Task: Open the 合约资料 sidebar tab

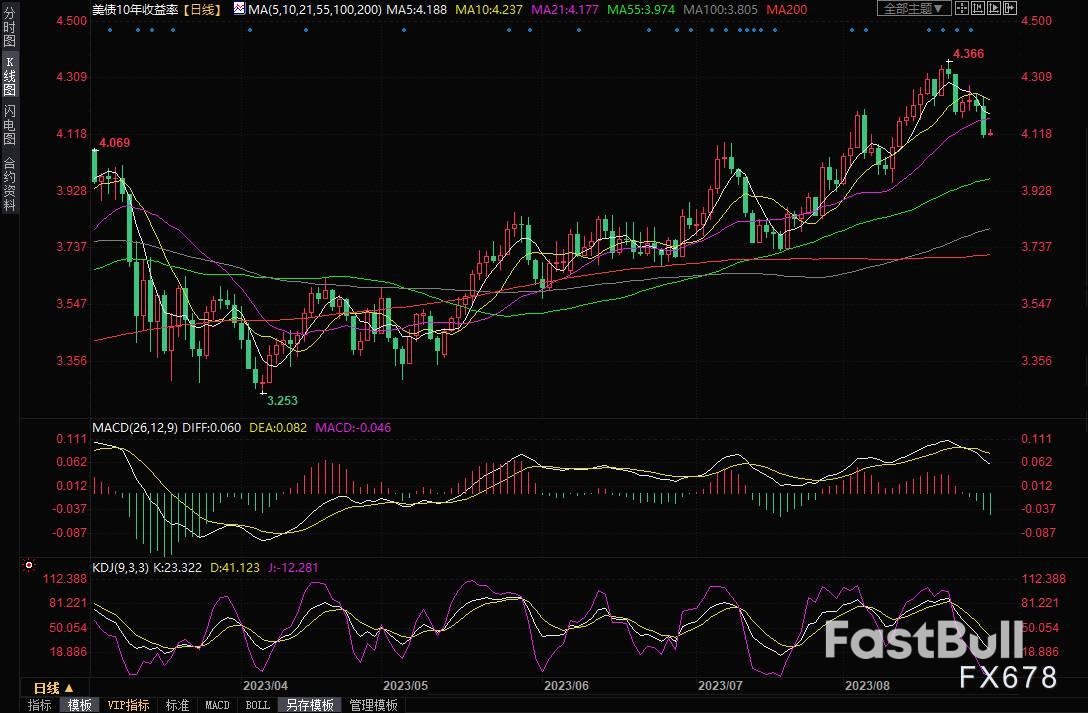Action: click(9, 184)
